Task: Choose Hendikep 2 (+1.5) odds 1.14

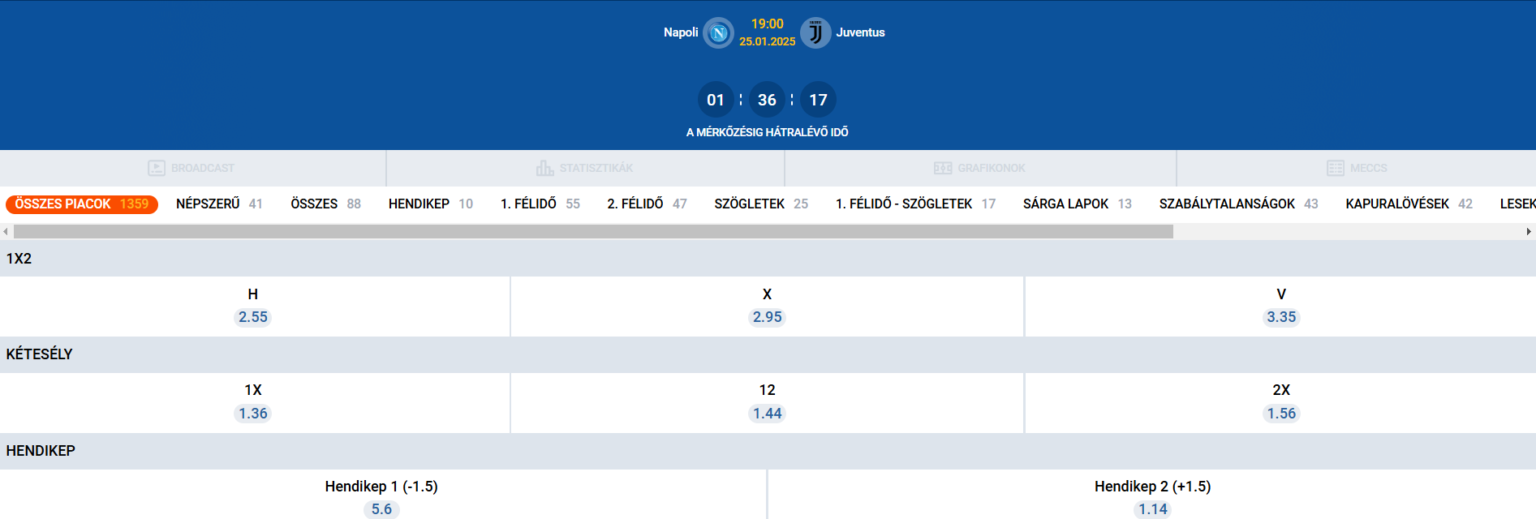Action: click(1152, 509)
